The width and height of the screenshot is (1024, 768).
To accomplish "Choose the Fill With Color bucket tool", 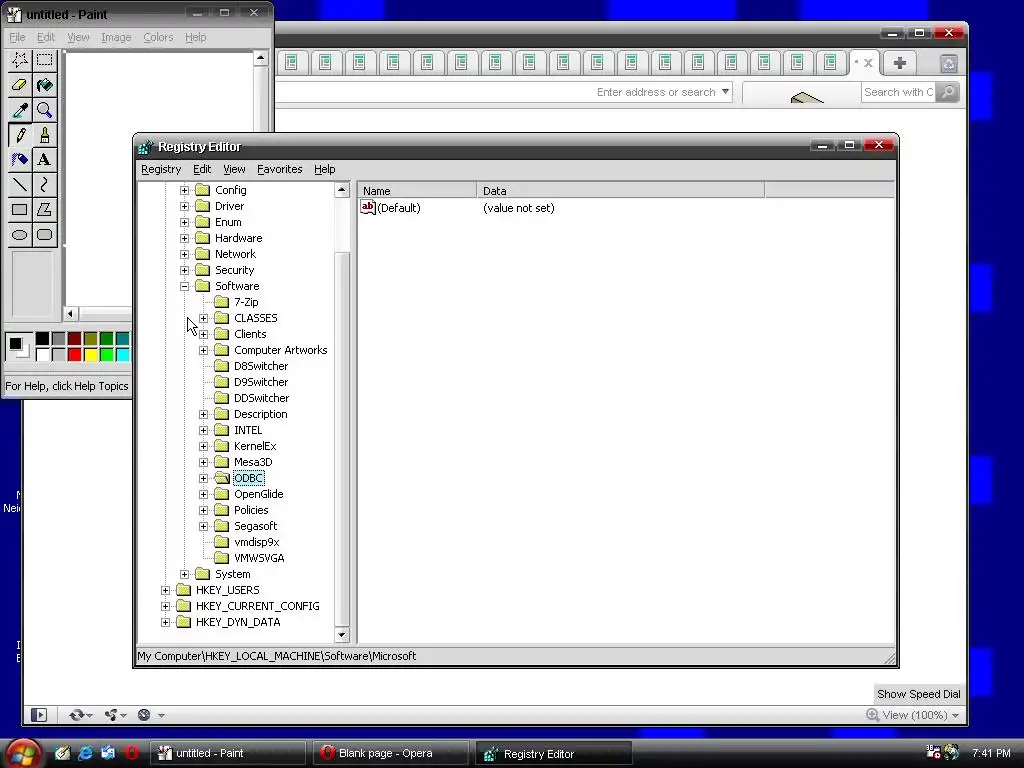I will click(x=44, y=85).
